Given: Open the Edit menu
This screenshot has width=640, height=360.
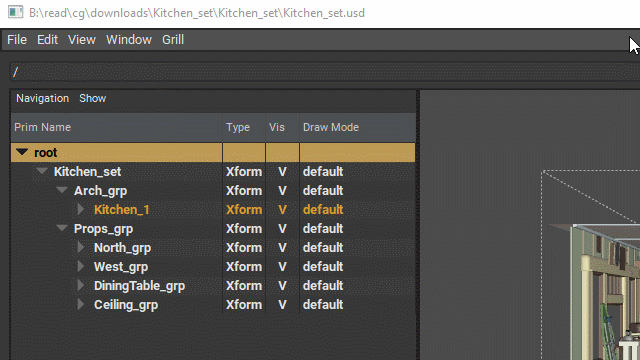Looking at the screenshot, I should point(47,40).
